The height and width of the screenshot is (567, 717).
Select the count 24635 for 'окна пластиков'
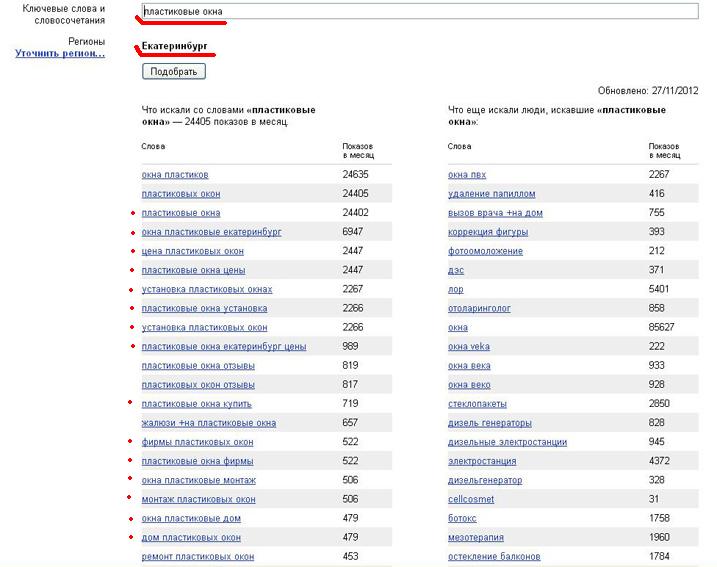(x=355, y=175)
